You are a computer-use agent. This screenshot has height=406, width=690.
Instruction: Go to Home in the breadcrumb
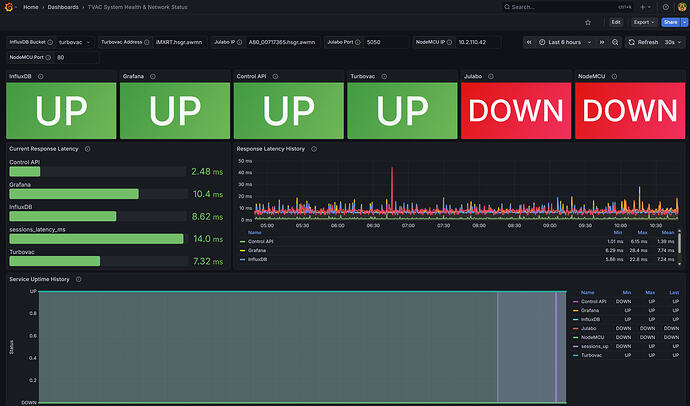click(x=31, y=7)
